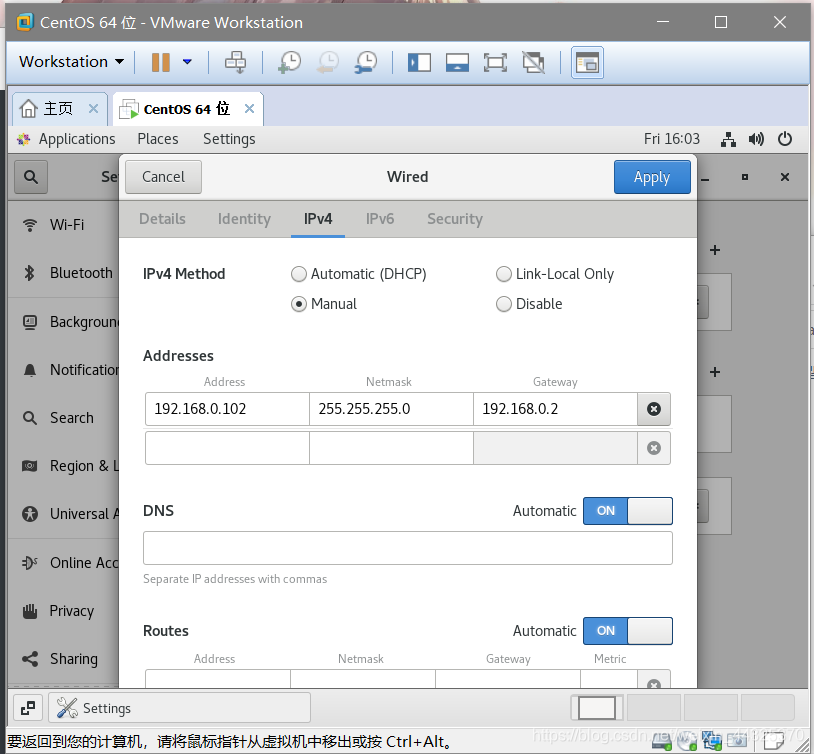Switch to the IPv6 tab
Image resolution: width=814 pixels, height=754 pixels.
[x=380, y=219]
